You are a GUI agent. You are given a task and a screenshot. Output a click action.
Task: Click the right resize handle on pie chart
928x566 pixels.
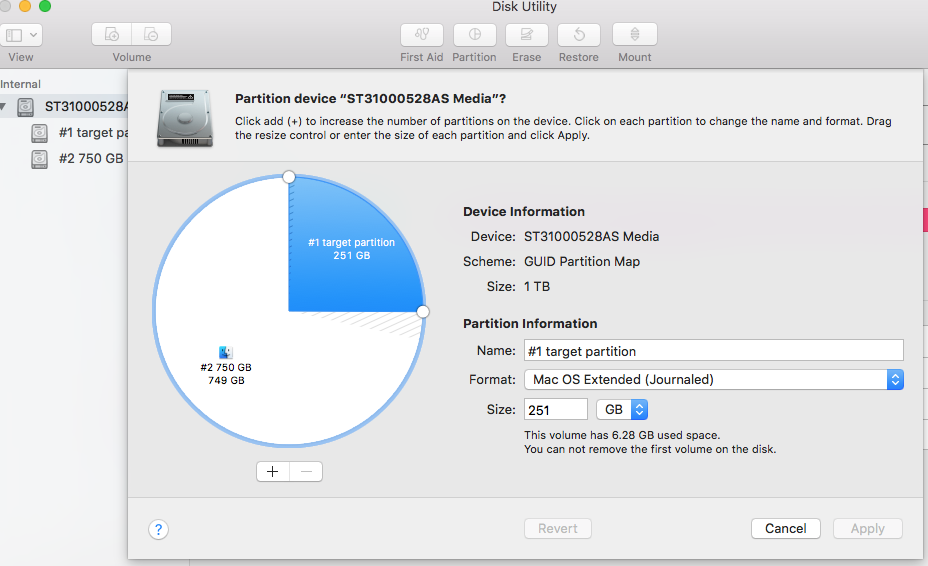(x=423, y=311)
